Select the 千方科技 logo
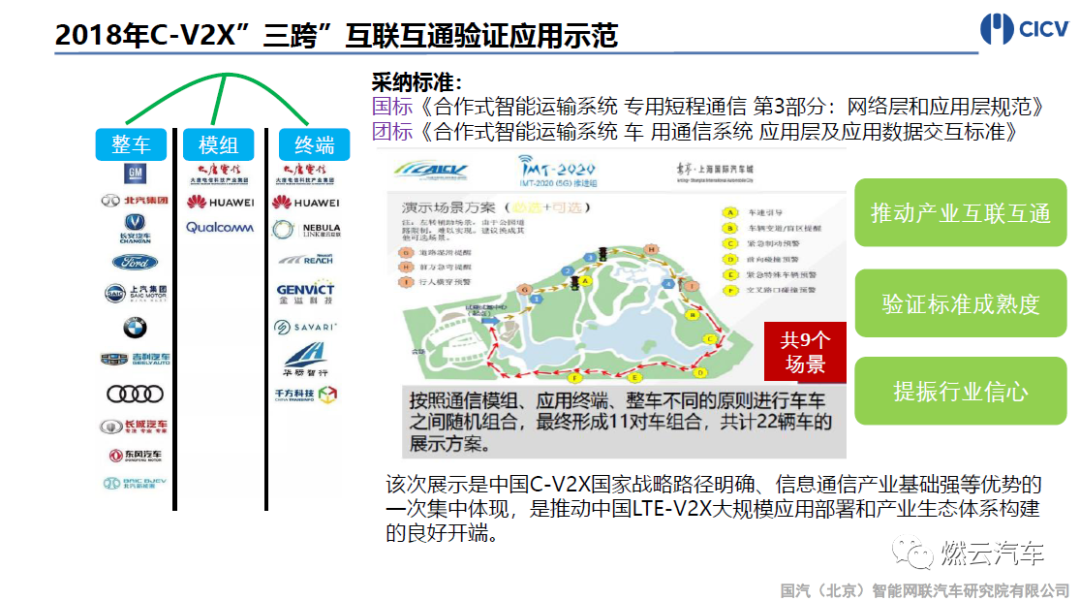 pos(307,394)
